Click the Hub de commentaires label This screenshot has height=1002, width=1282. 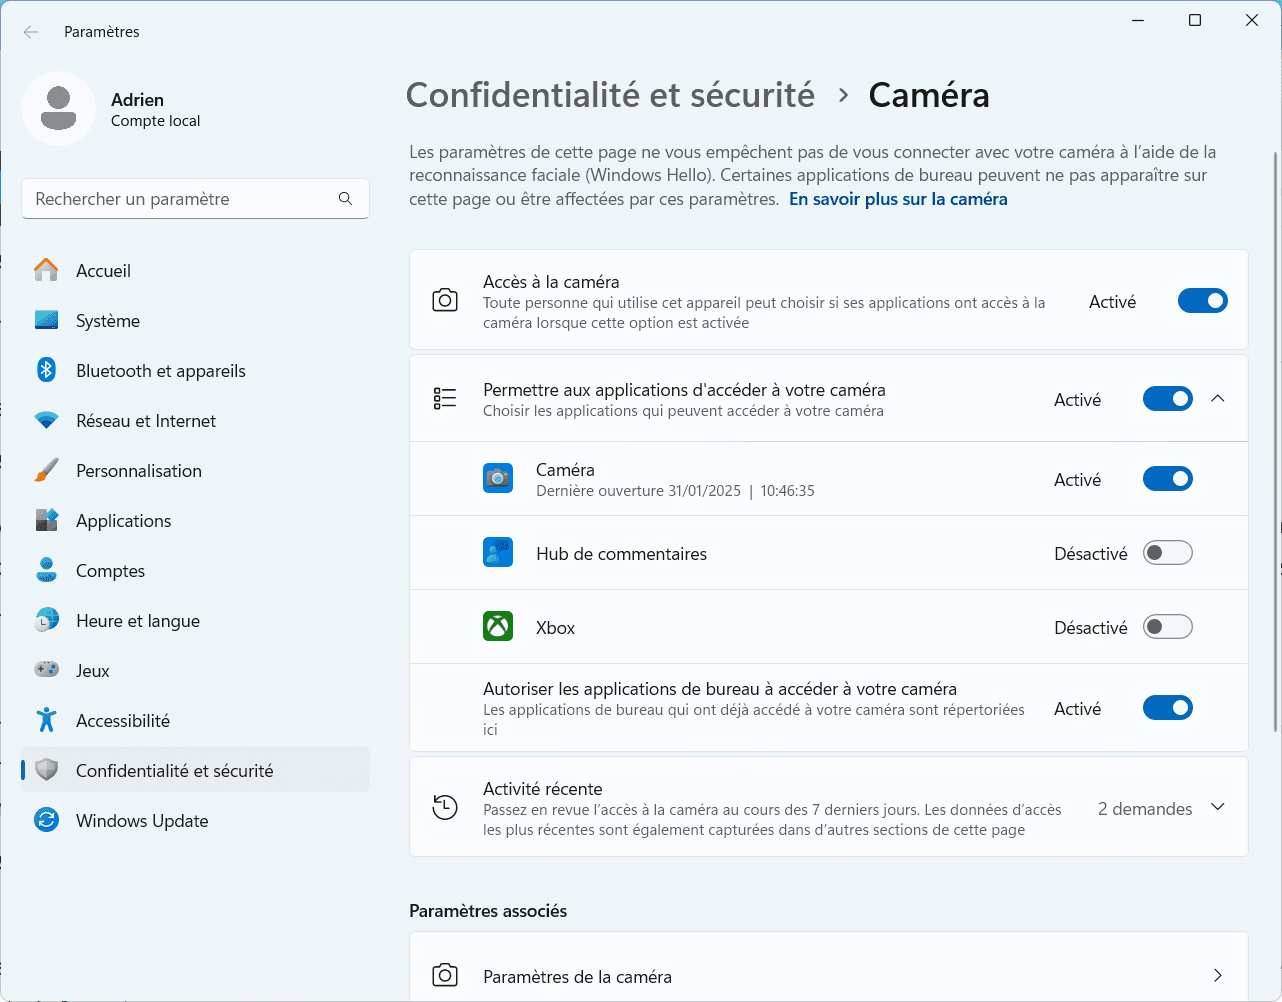pyautogui.click(x=621, y=554)
